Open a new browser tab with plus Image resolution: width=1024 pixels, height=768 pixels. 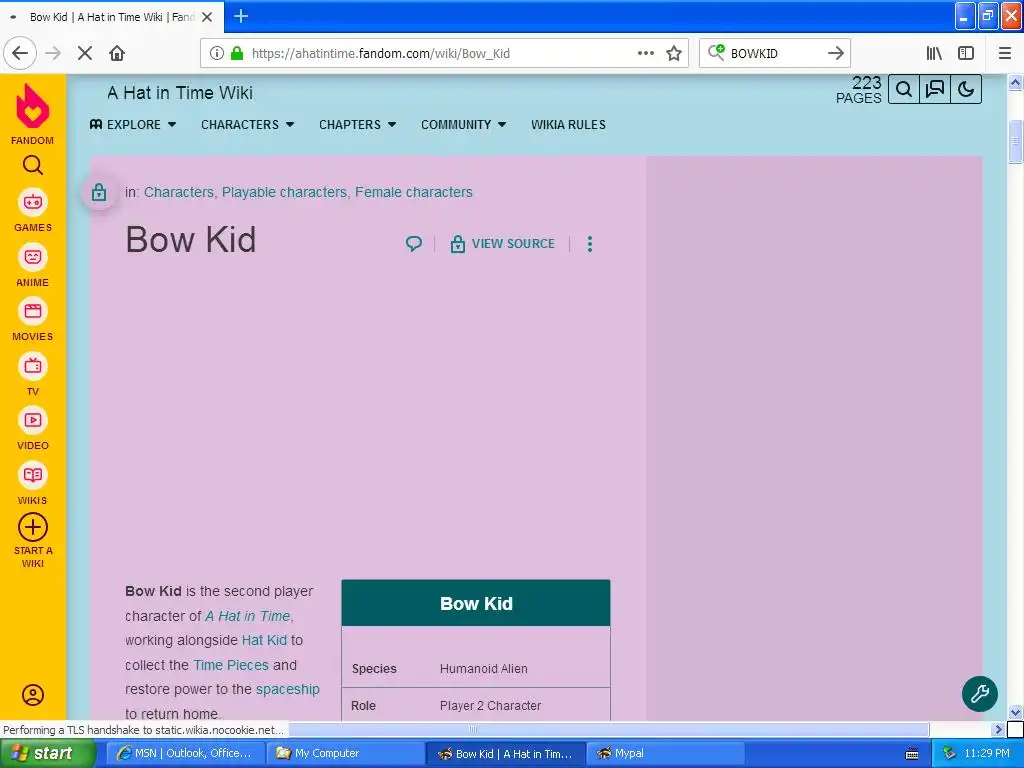tap(241, 16)
